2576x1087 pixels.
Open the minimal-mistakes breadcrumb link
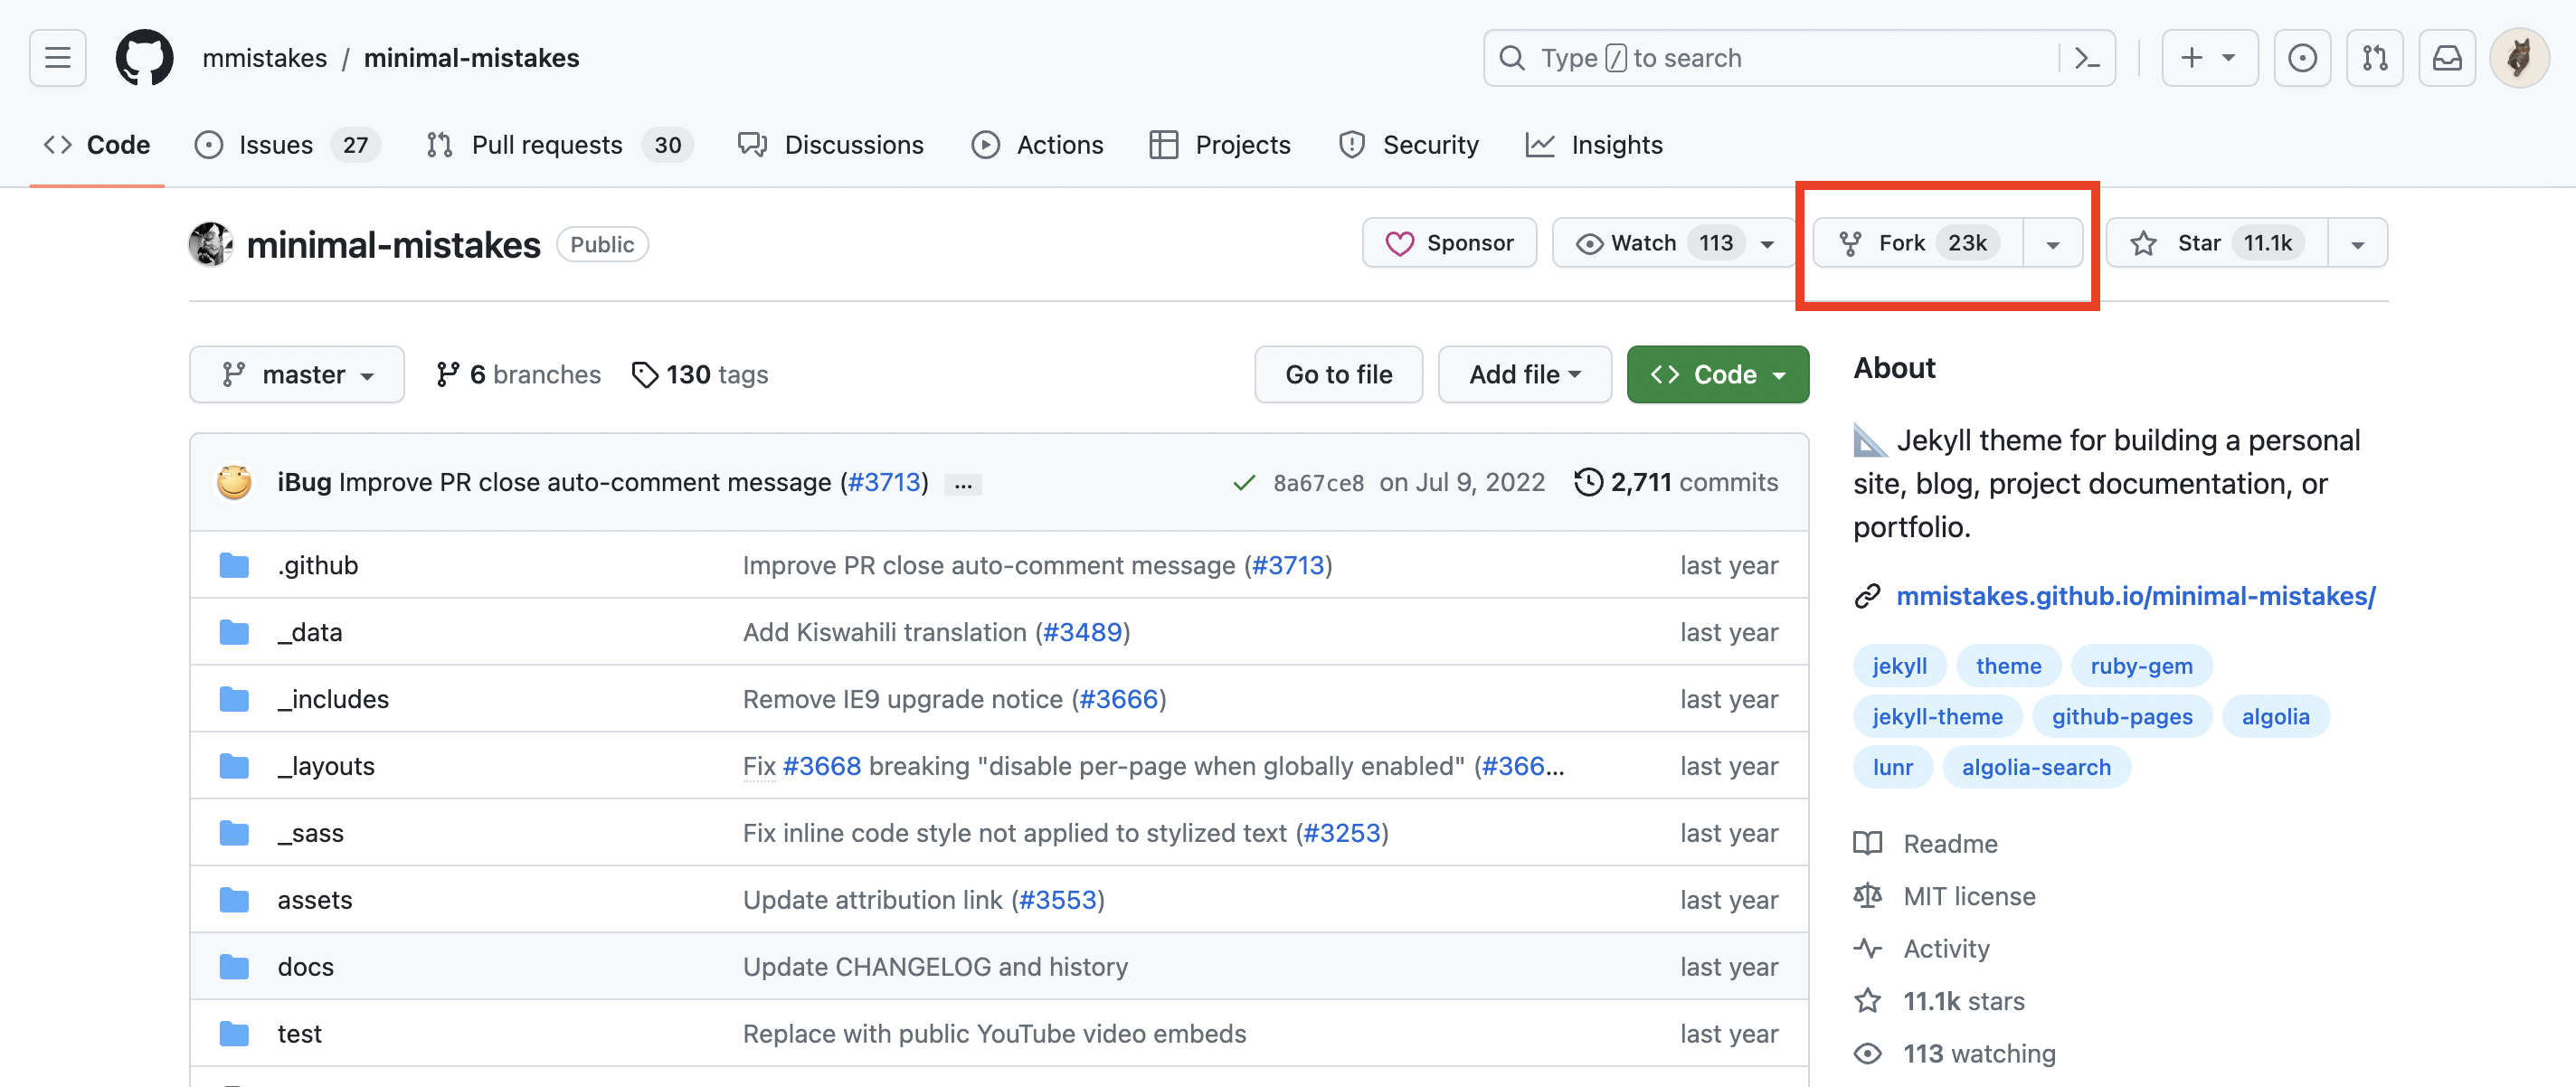coord(471,58)
